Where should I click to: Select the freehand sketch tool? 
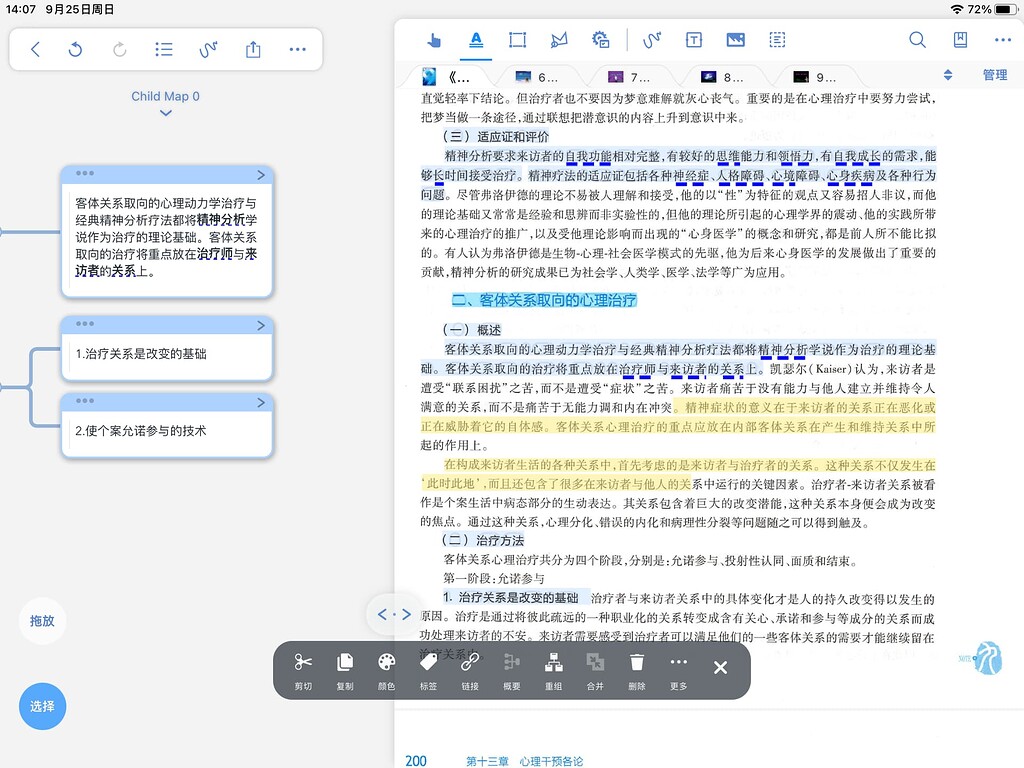pyautogui.click(x=651, y=40)
